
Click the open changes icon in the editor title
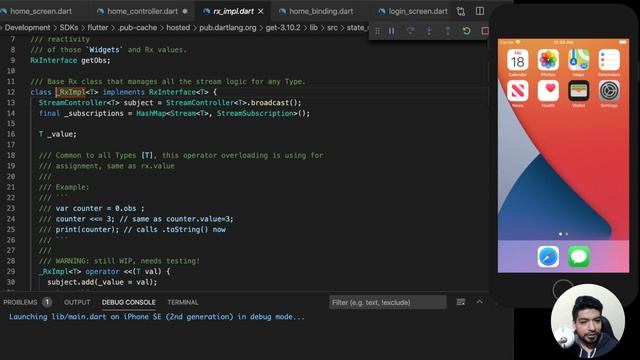(x=461, y=11)
